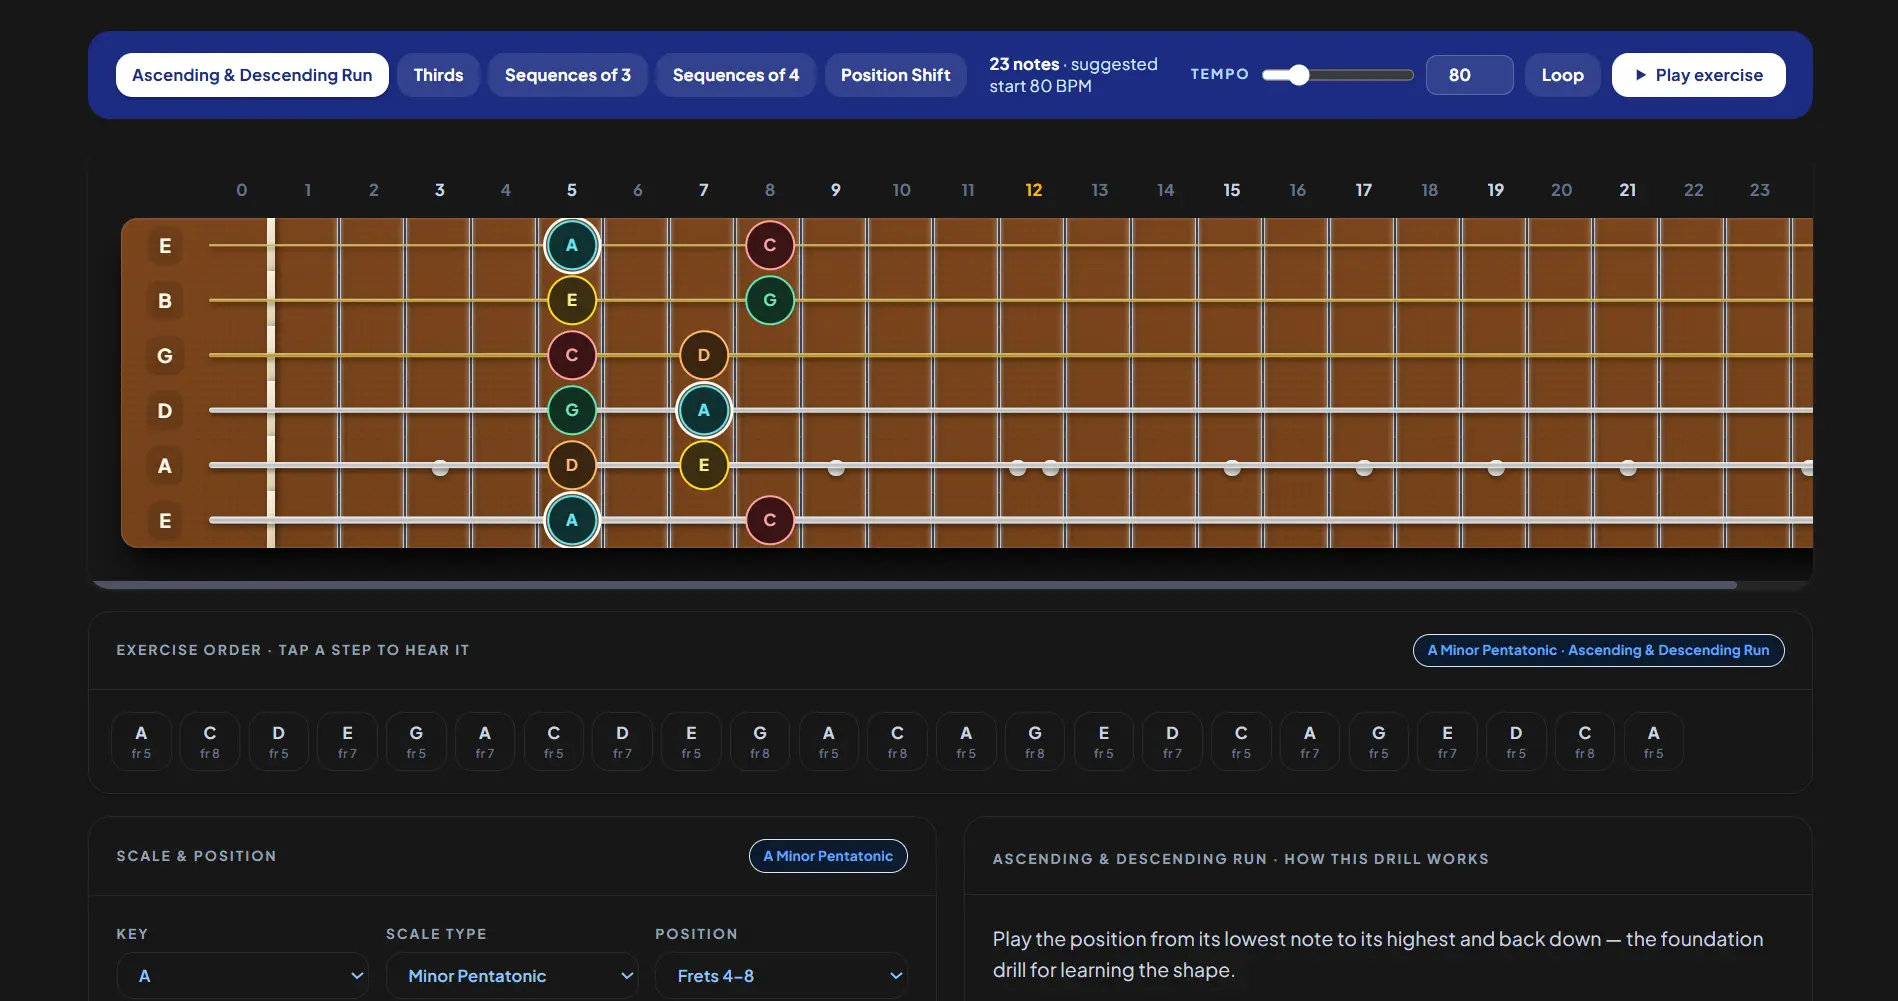This screenshot has height=1001, width=1898.
Task: Start playback with Play exercise
Action: (1698, 75)
